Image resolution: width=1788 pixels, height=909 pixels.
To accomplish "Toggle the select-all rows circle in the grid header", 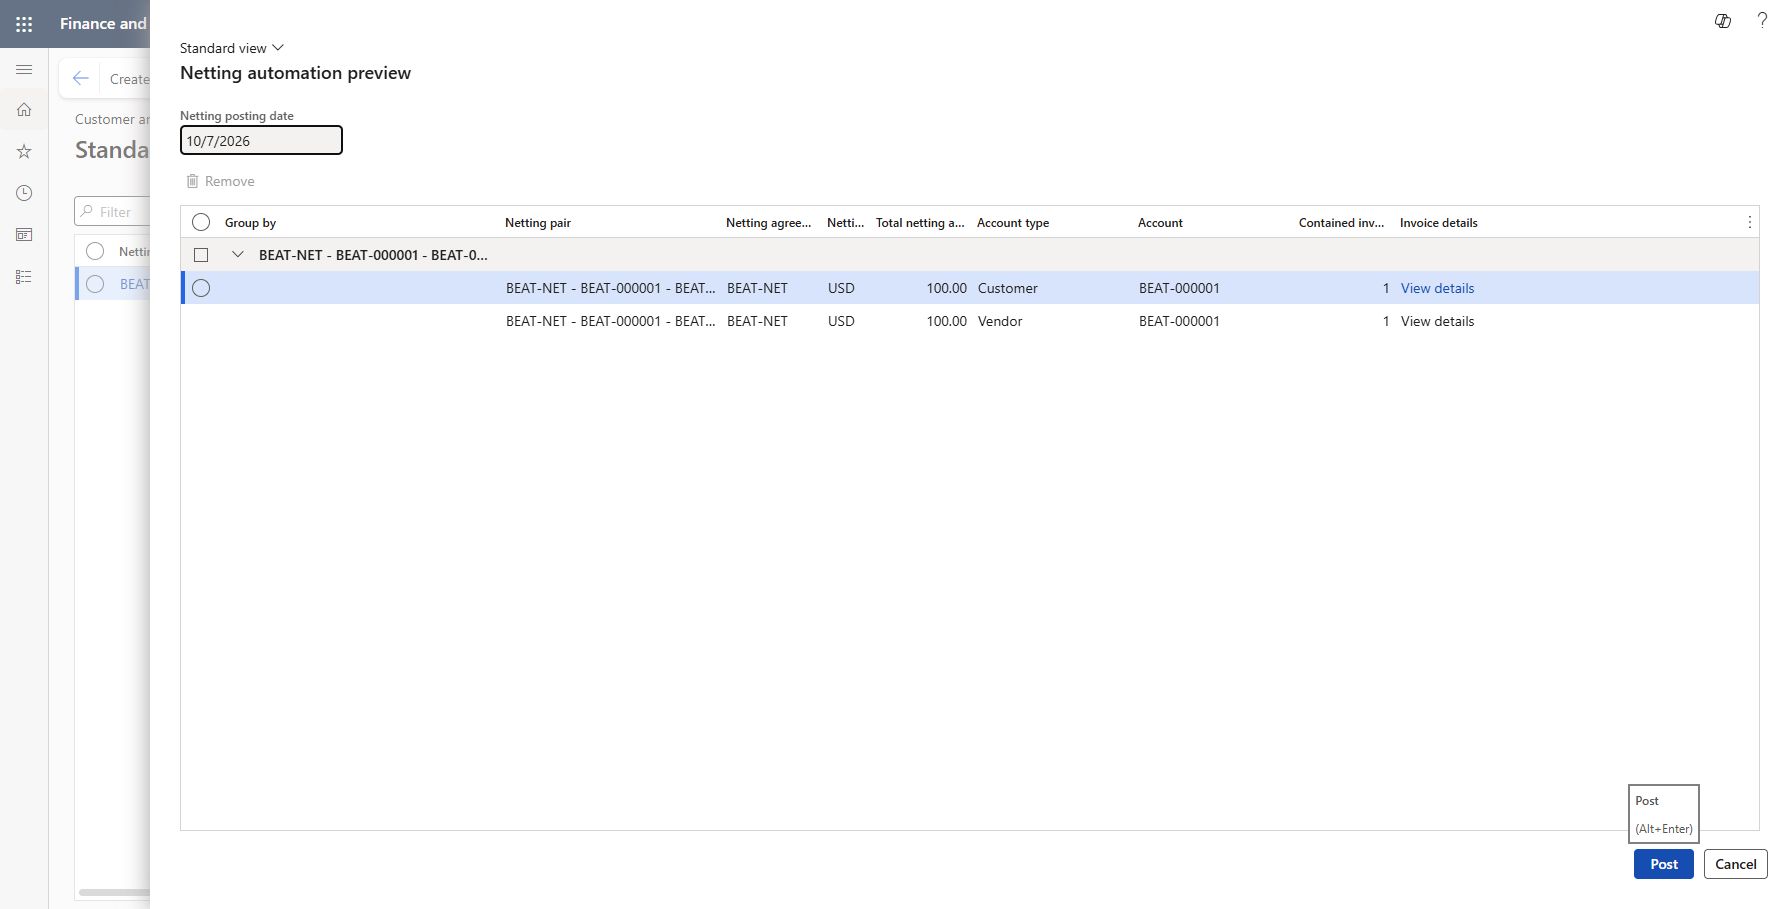I will click(201, 222).
